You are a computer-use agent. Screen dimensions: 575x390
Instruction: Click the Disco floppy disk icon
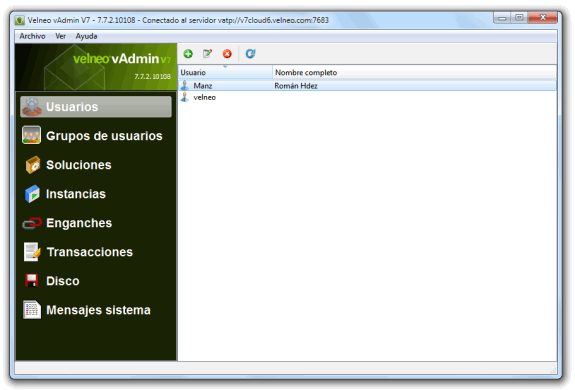[32, 281]
